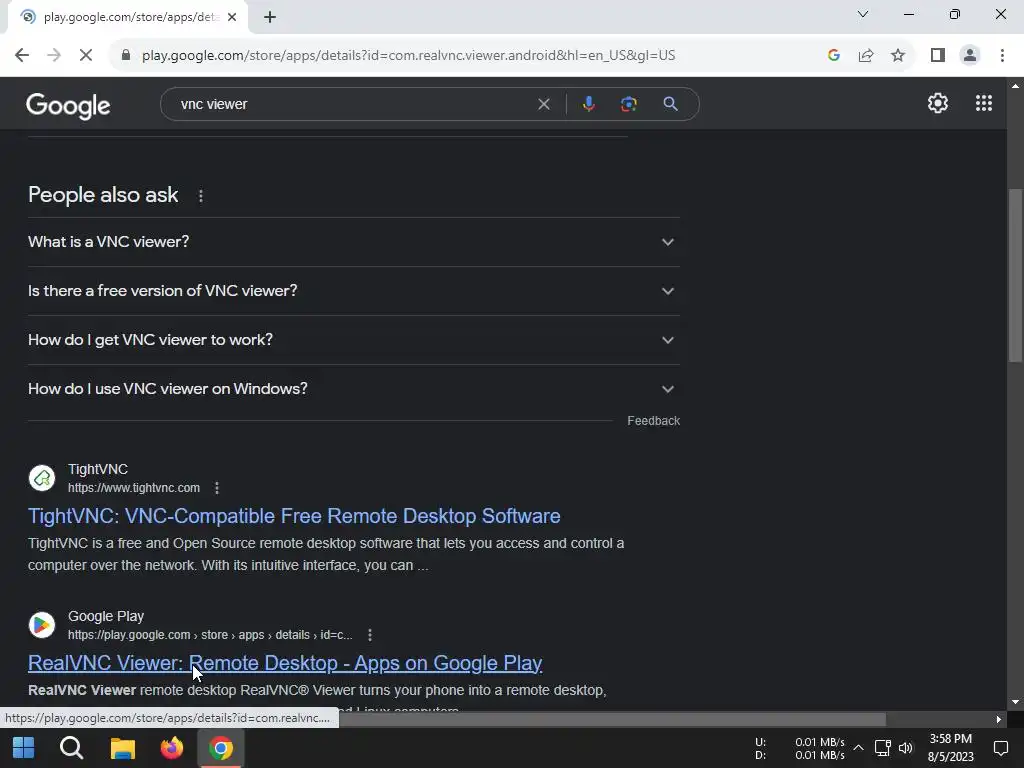Share this page from the address bar
The image size is (1024, 768).
coord(866,56)
